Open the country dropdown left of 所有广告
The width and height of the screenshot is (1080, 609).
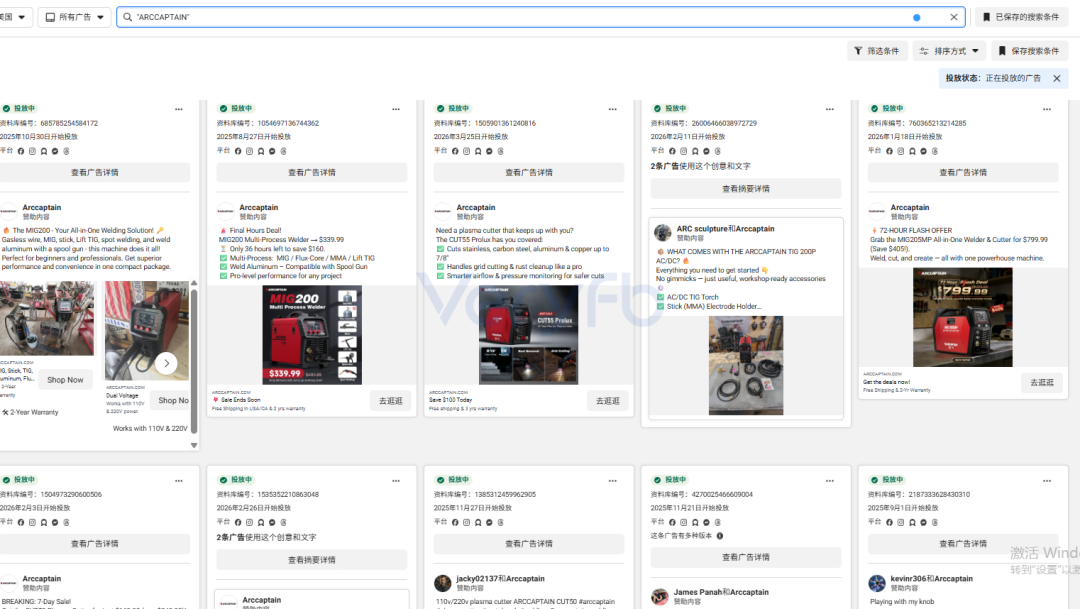14,17
